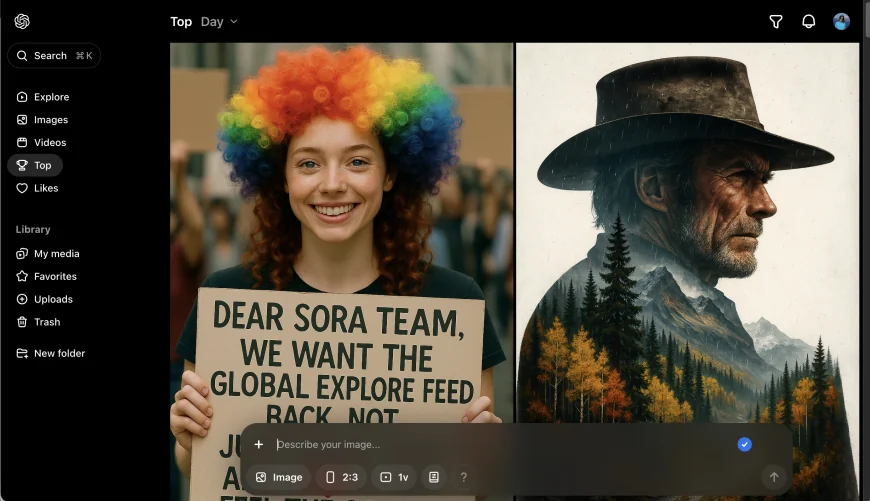This screenshot has height=501, width=870.
Task: Open the Search box in sidebar
Action: (x=54, y=55)
